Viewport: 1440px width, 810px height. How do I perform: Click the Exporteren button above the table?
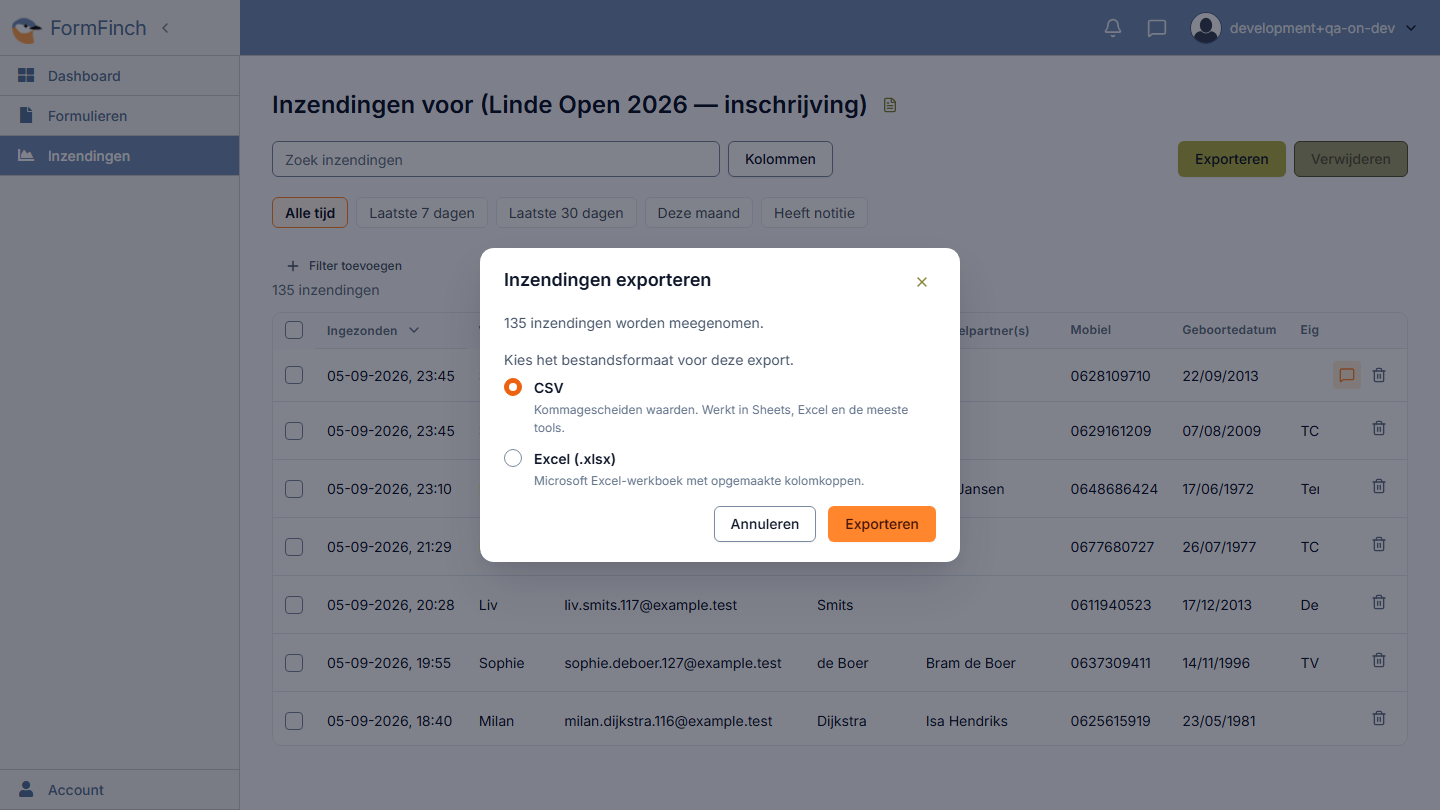(x=1232, y=159)
